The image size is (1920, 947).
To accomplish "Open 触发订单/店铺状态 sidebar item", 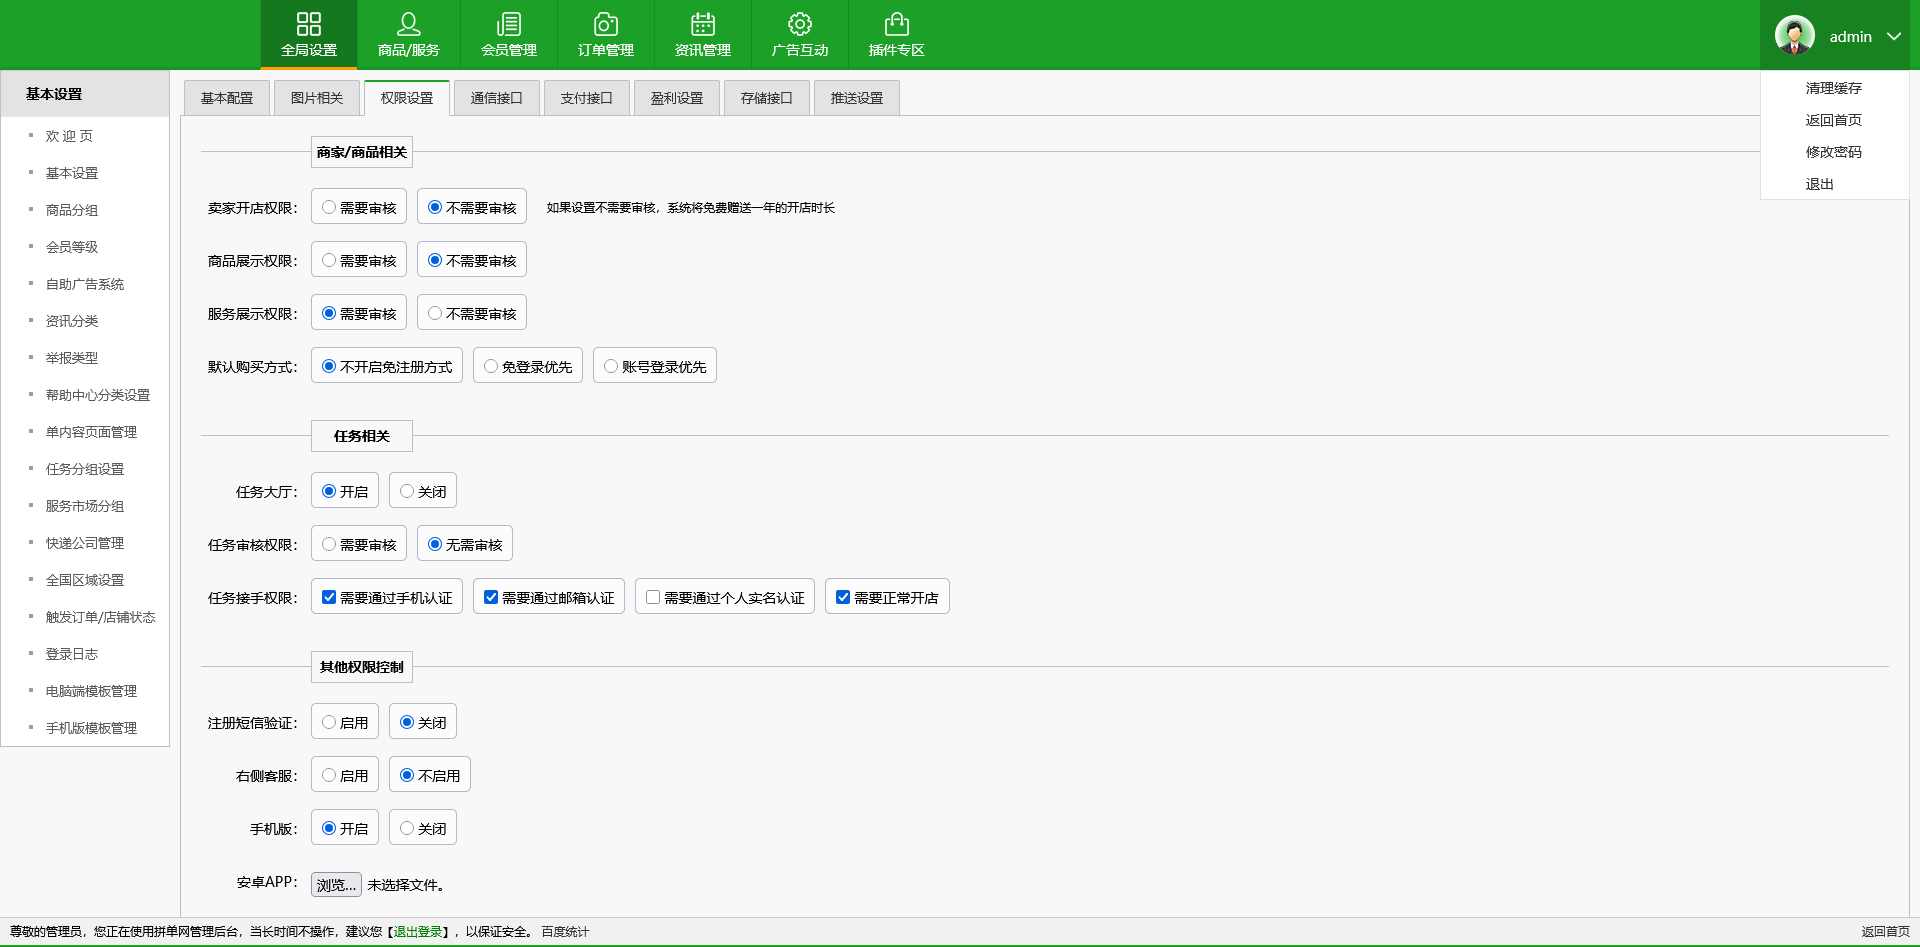I will click(100, 617).
